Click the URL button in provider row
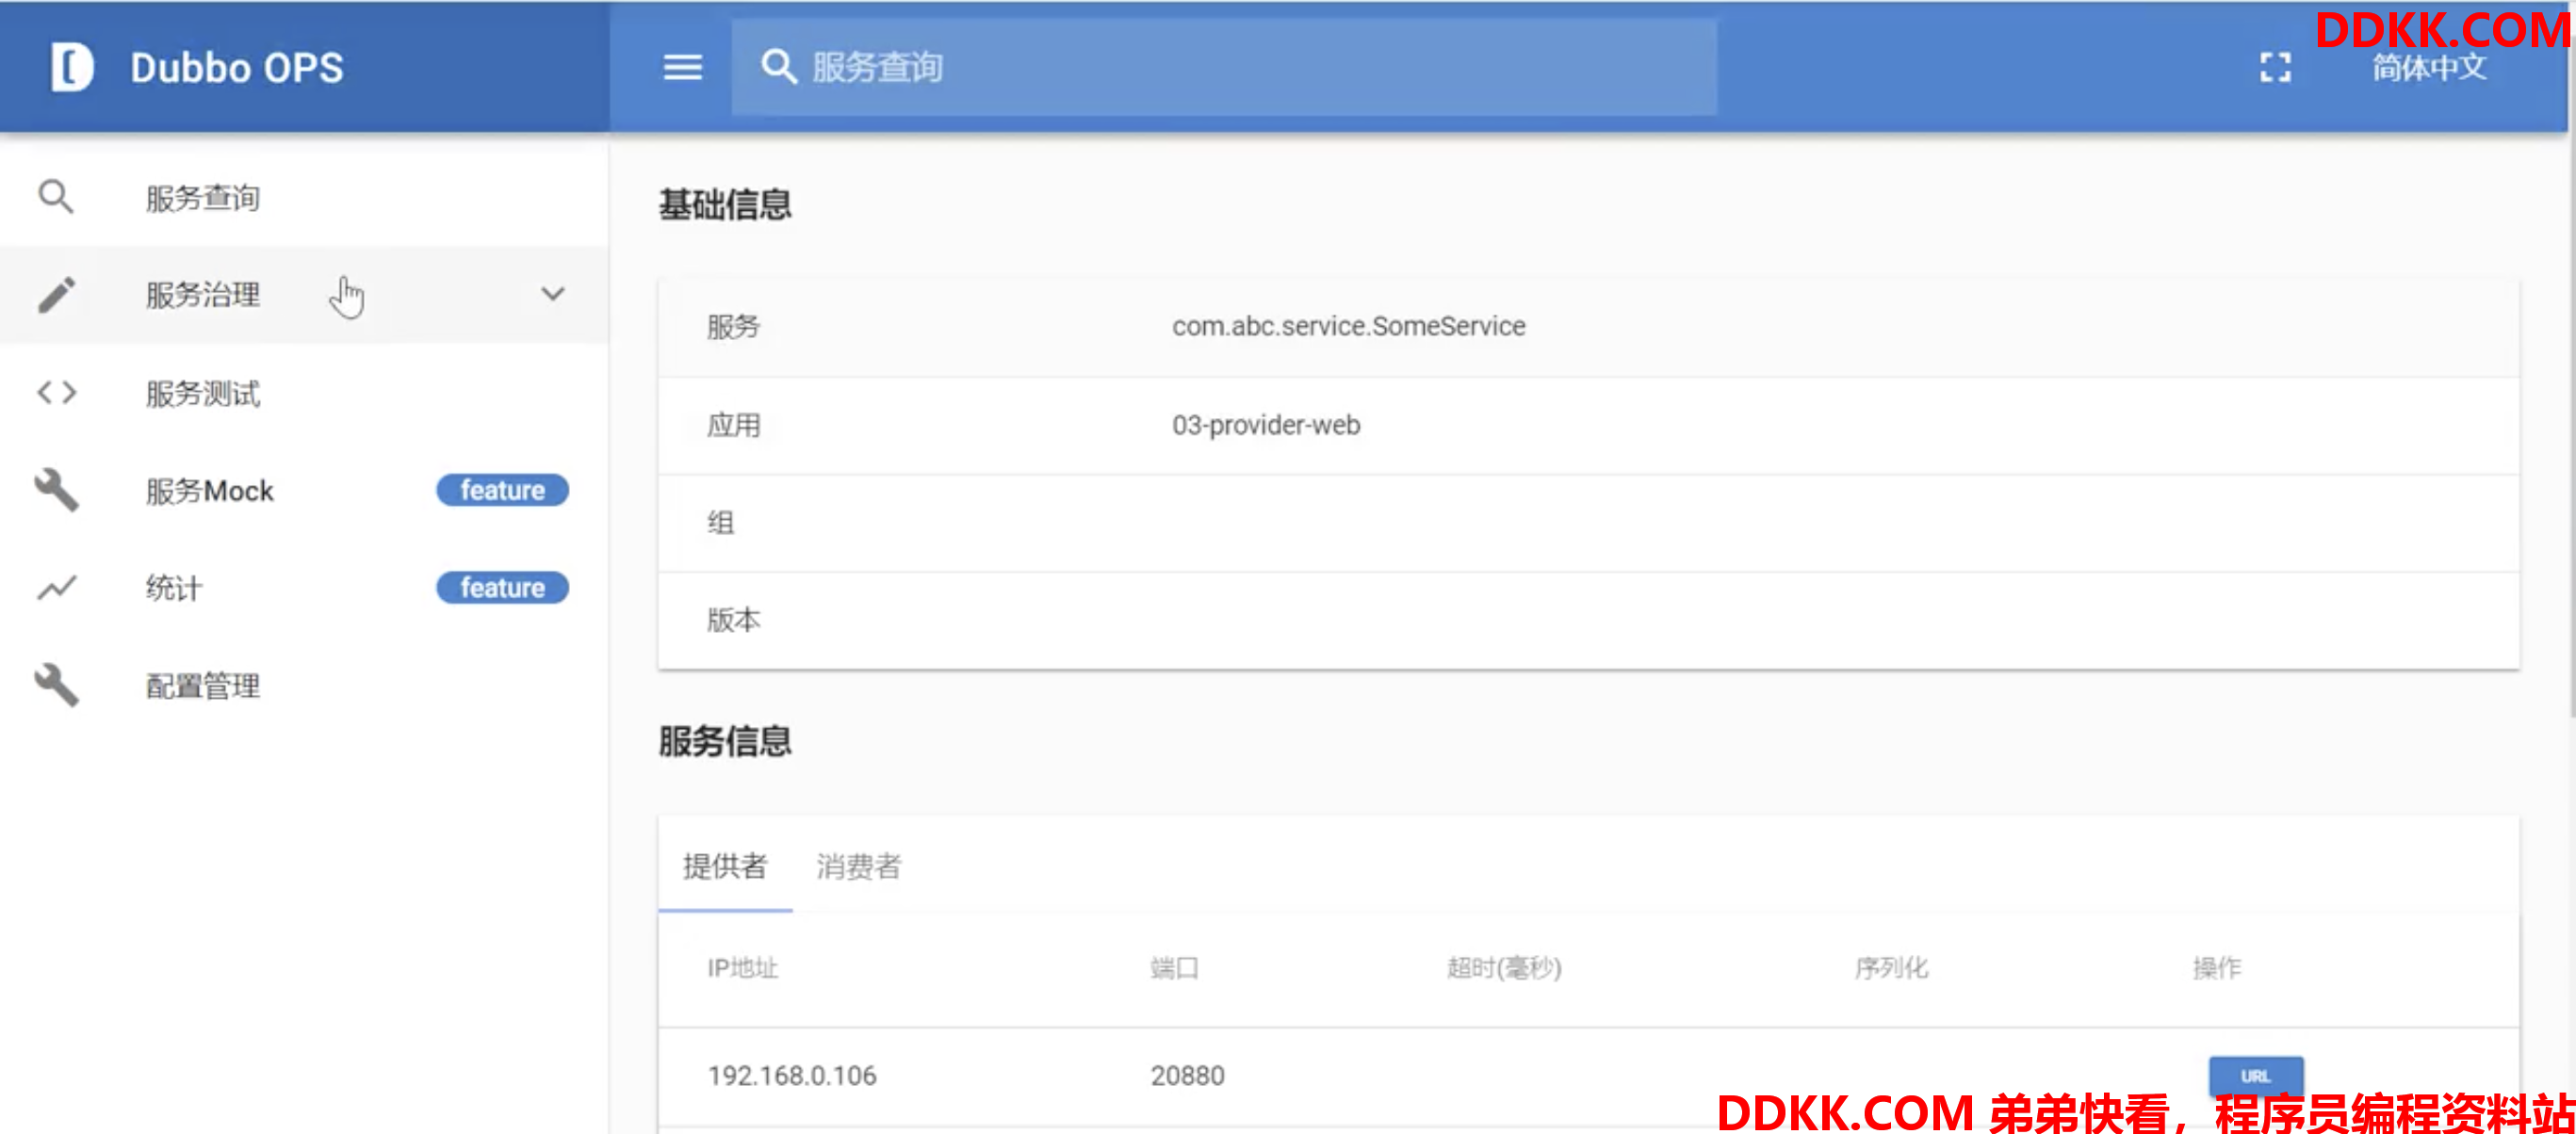The width and height of the screenshot is (2576, 1134). (x=2255, y=1076)
